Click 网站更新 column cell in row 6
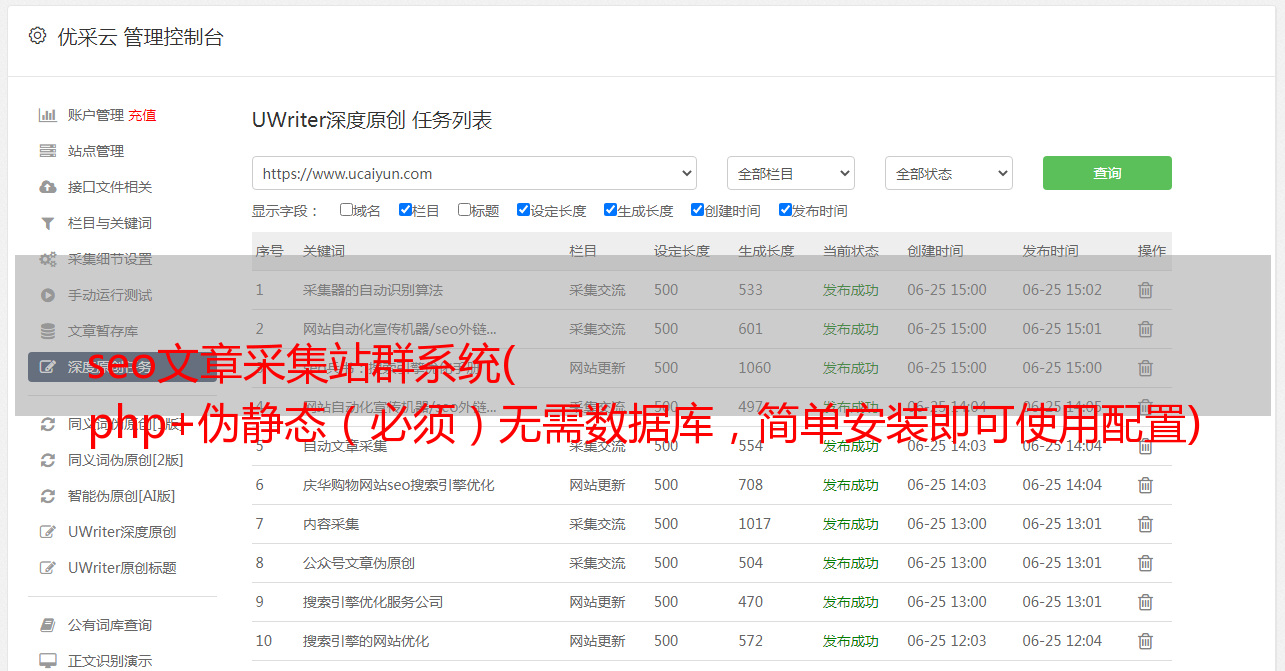The image size is (1285, 671). pos(597,485)
